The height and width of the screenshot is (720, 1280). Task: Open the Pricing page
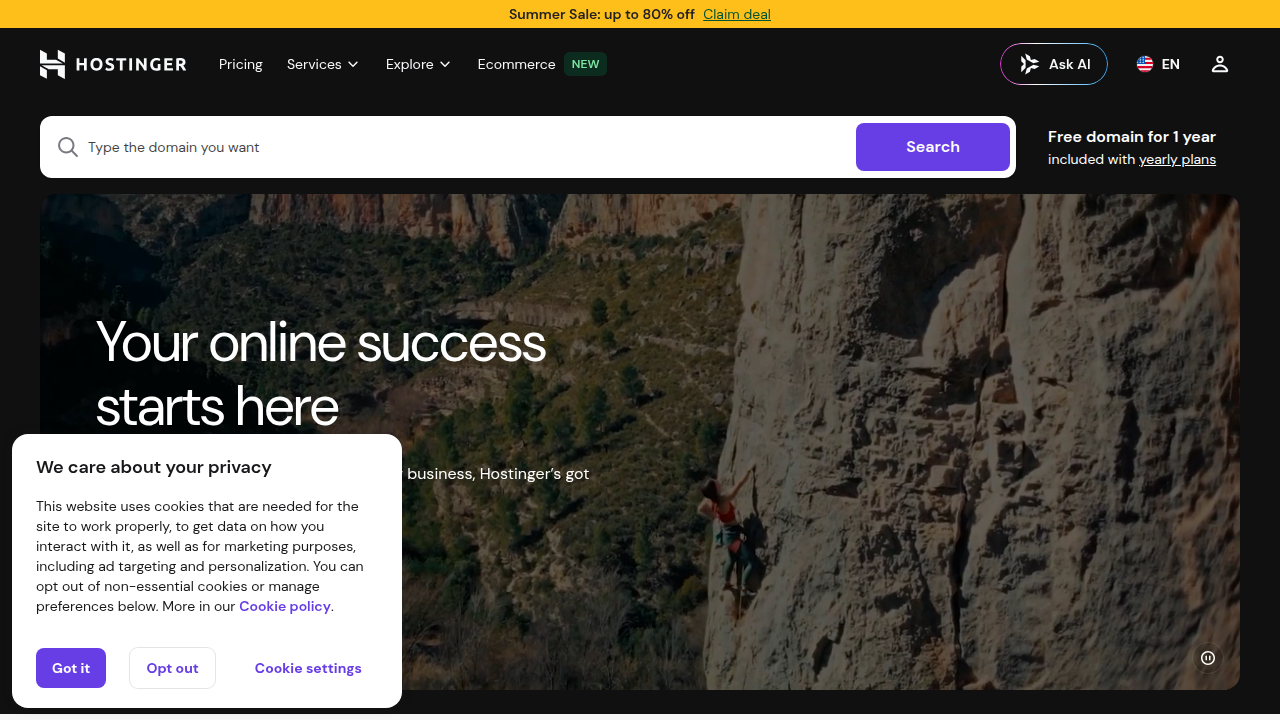point(241,64)
